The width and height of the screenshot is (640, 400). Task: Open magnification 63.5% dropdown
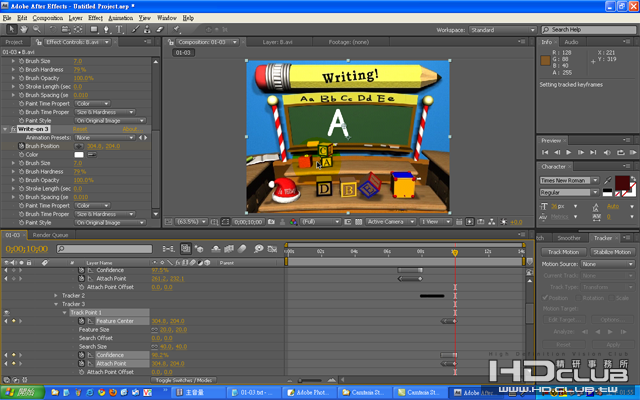point(191,222)
